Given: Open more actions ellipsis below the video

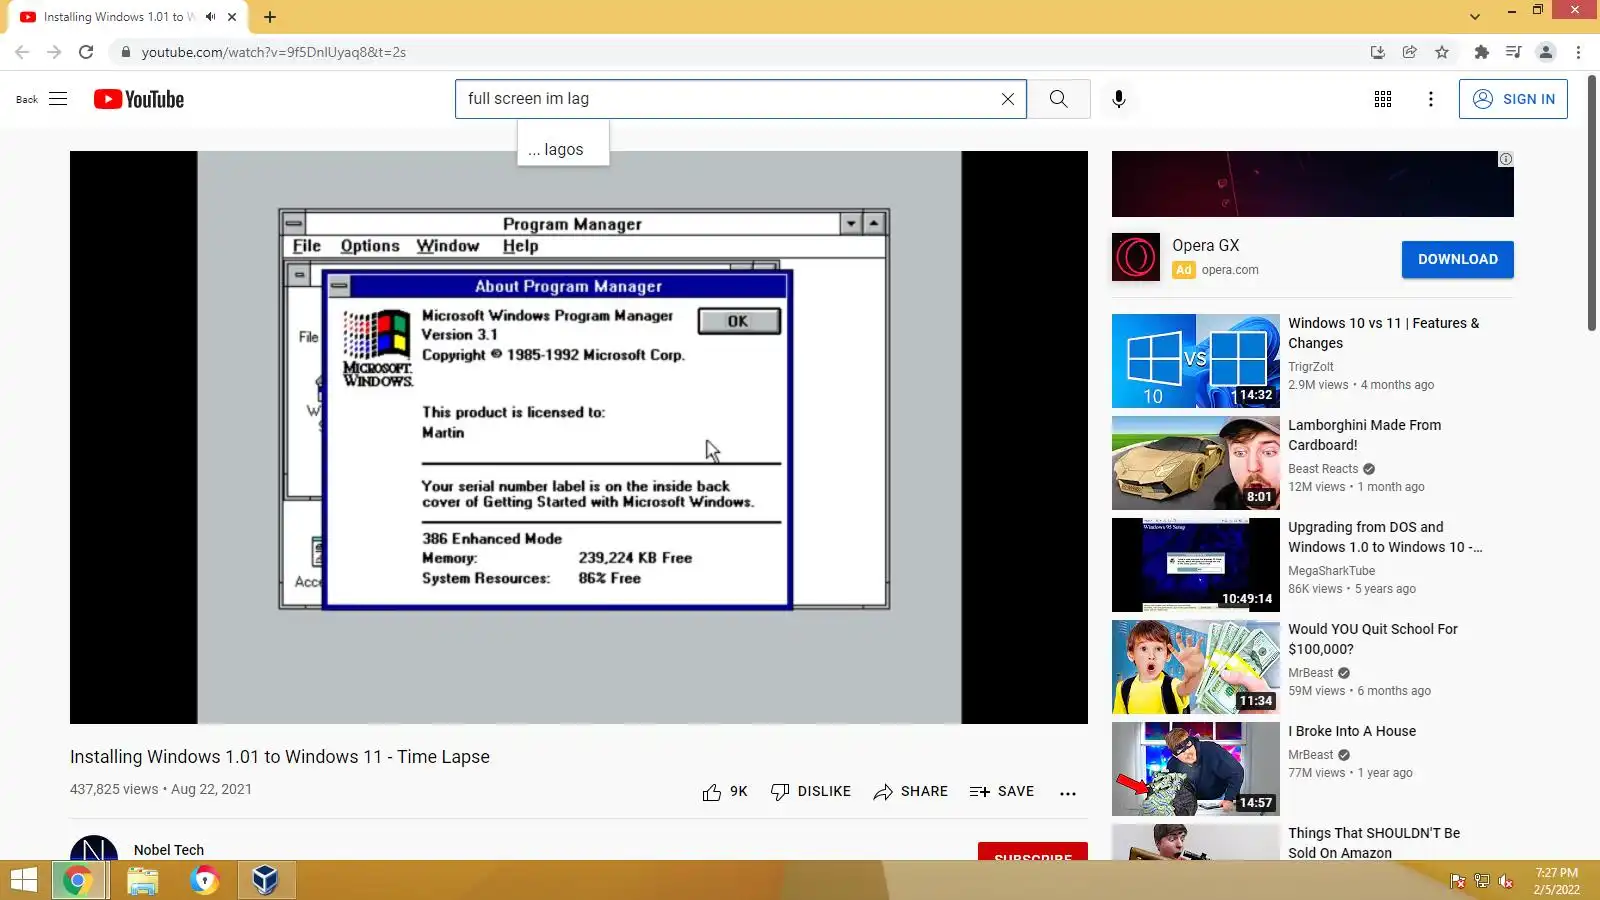Looking at the screenshot, I should point(1068,793).
